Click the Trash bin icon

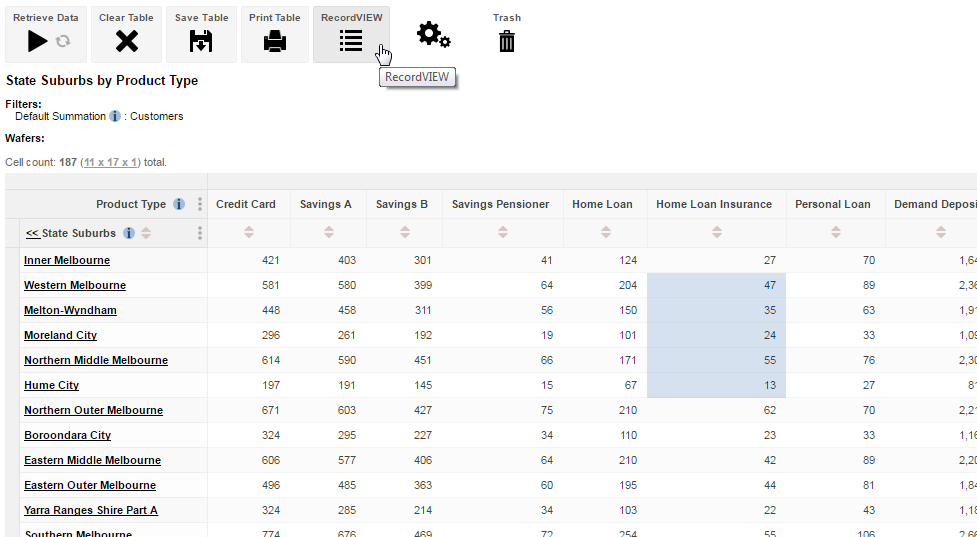point(507,41)
